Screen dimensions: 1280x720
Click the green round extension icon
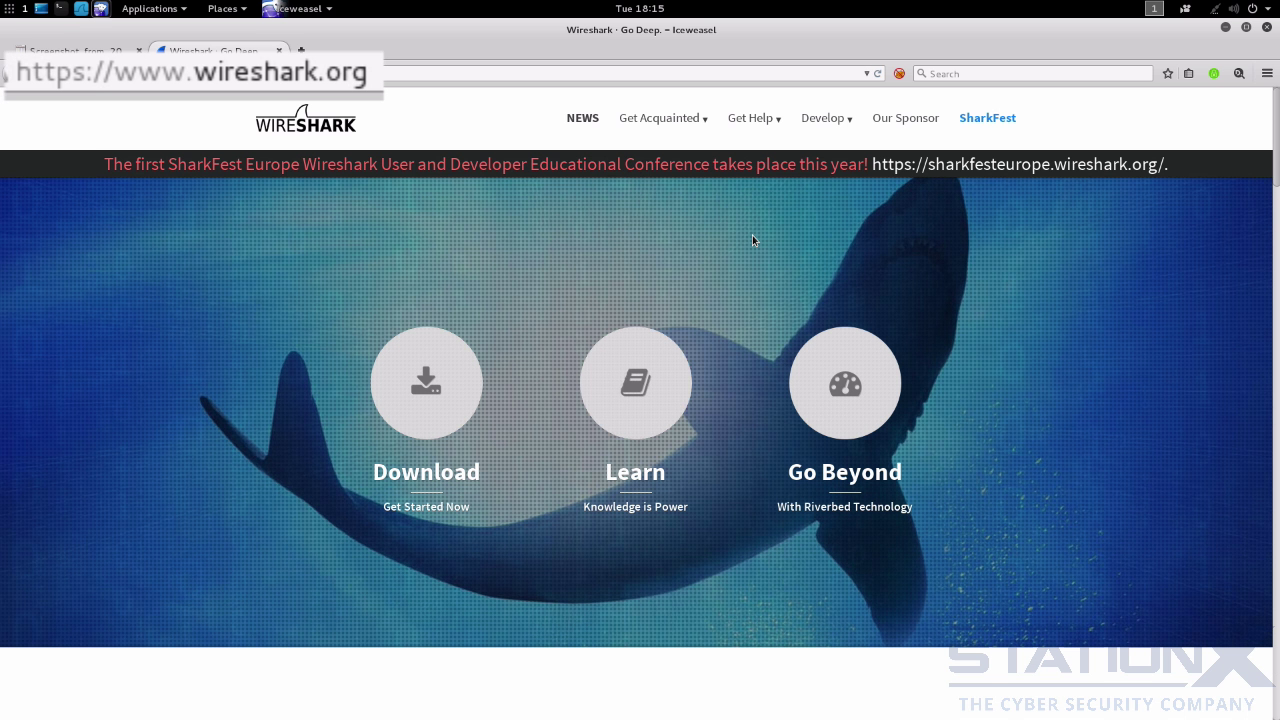[x=1214, y=73]
